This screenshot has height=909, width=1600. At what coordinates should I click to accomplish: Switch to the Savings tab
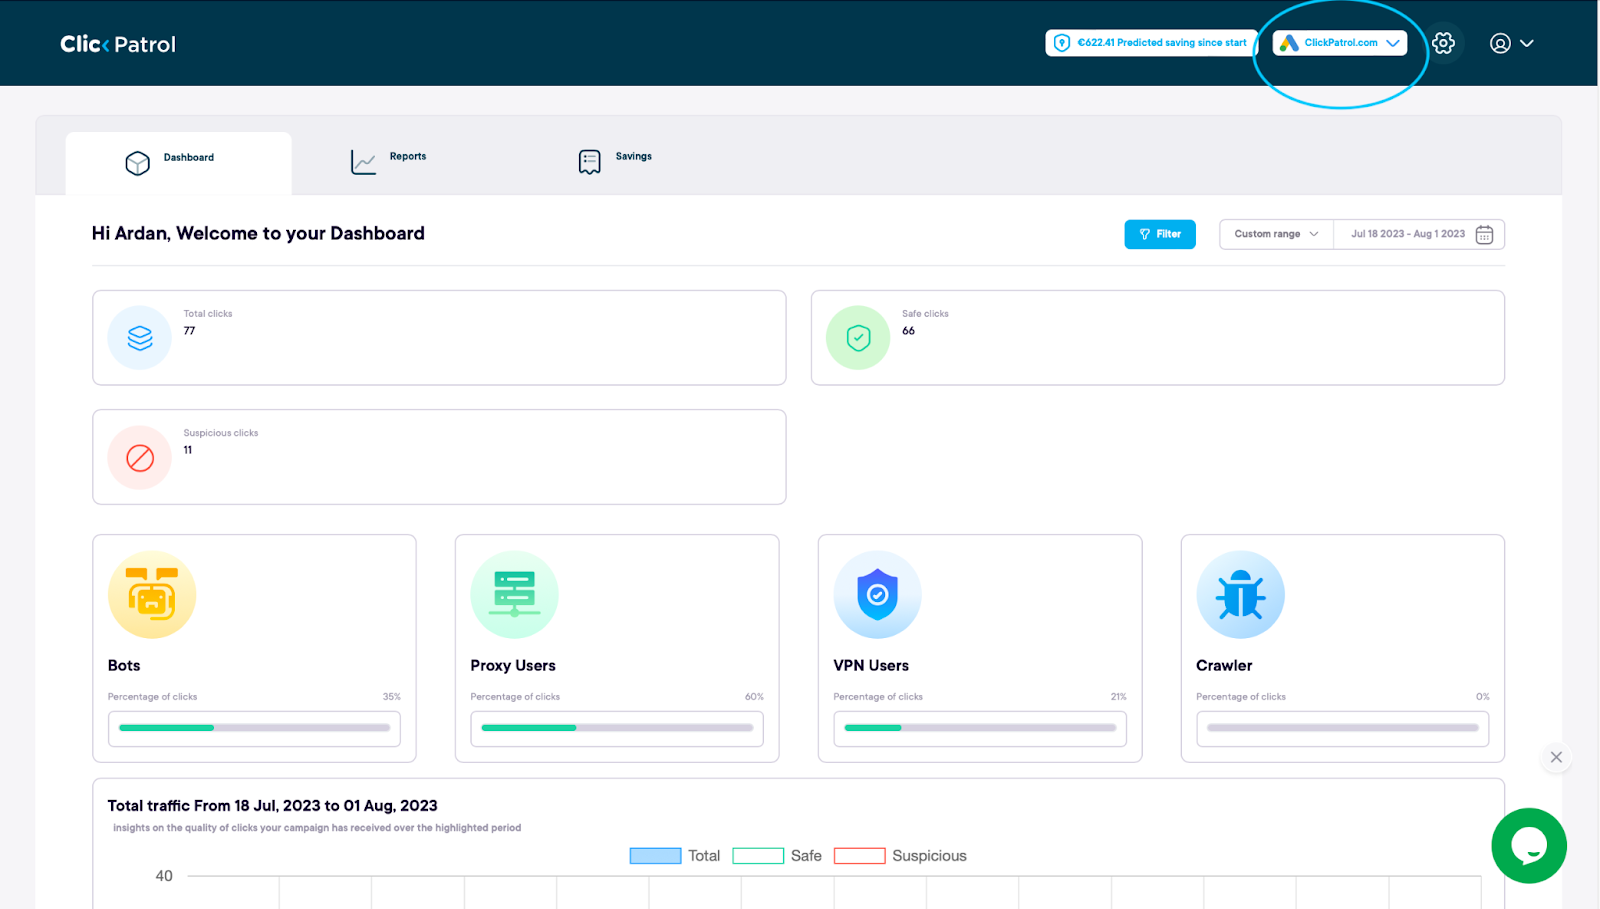615,160
